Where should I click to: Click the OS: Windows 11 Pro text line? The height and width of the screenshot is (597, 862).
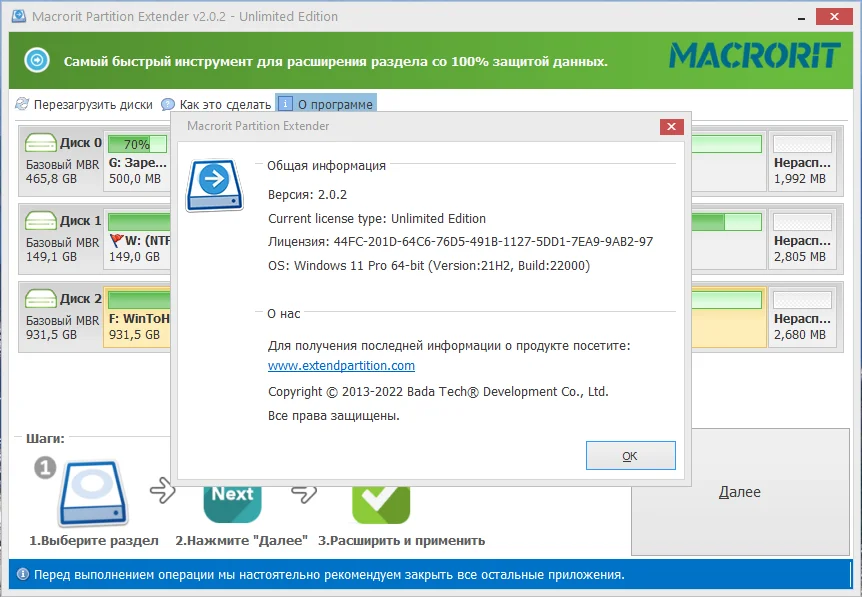click(429, 266)
